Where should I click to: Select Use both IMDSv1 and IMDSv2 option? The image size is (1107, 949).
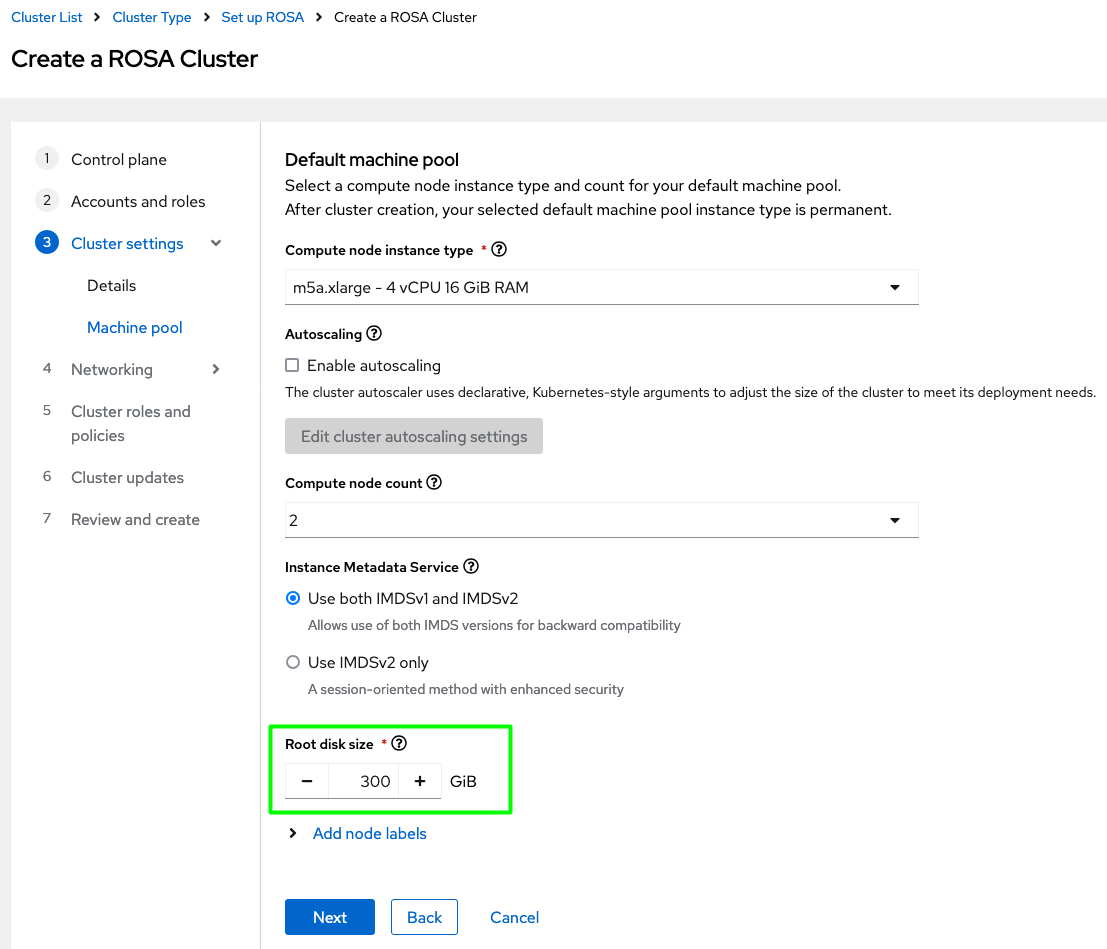[x=293, y=599]
